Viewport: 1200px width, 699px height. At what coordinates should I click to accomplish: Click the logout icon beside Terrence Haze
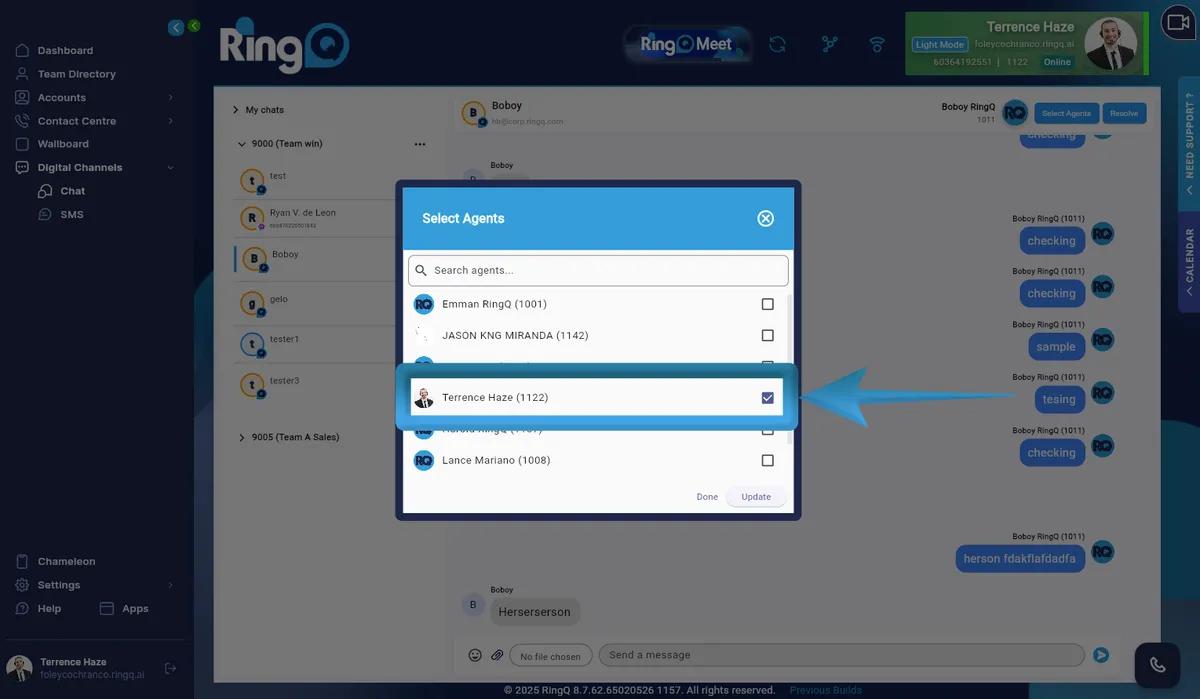tap(170, 668)
